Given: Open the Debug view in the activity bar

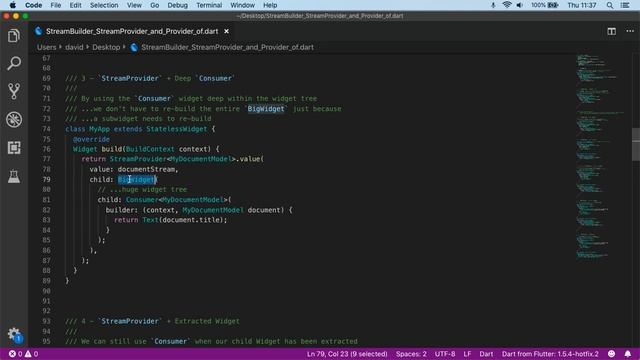Looking at the screenshot, I should point(14,120).
